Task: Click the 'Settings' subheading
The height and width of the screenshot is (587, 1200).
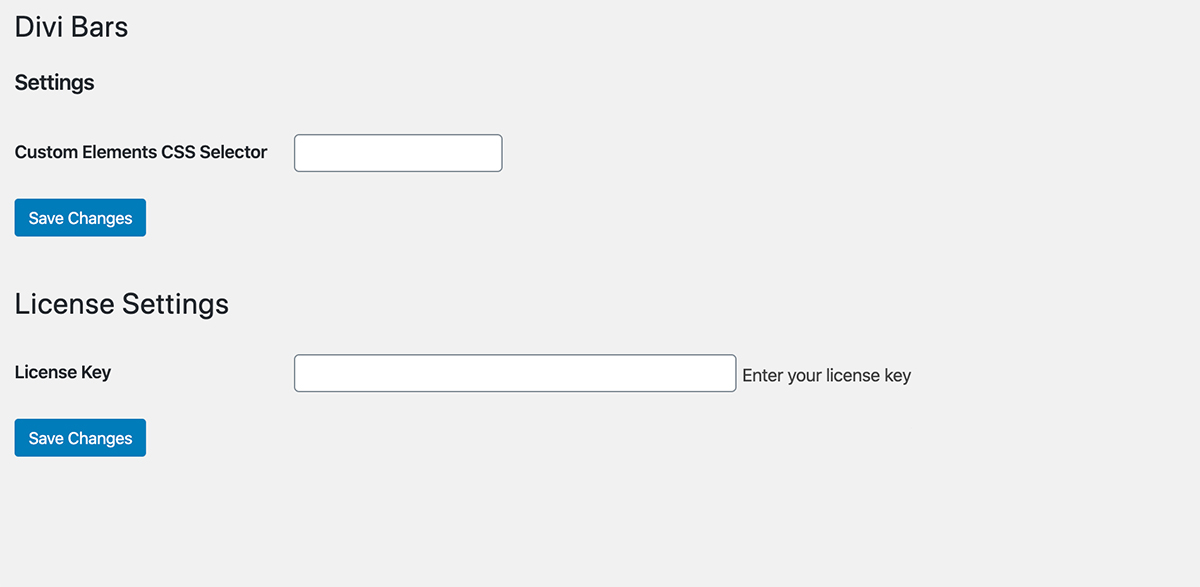Action: (55, 83)
